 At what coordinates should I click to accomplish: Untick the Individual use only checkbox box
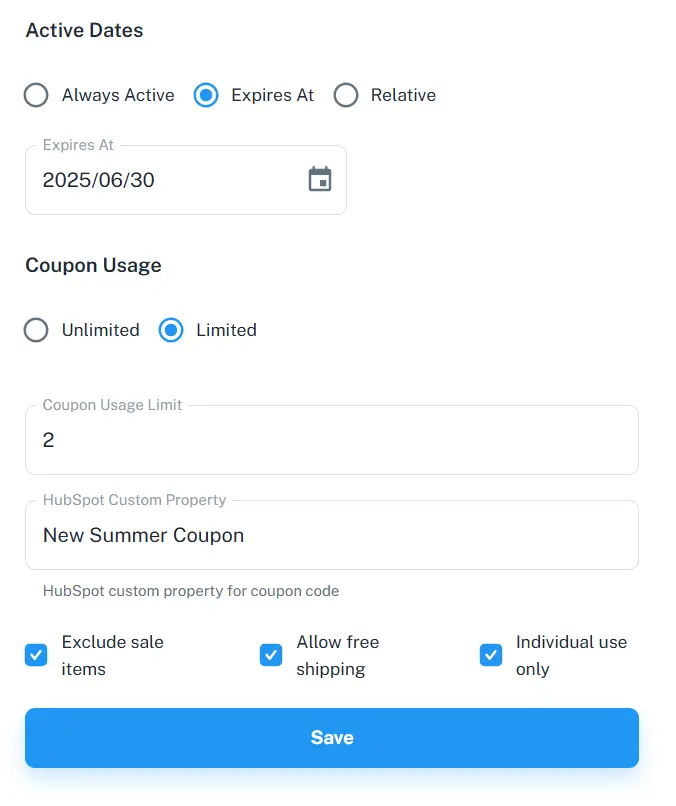tap(491, 655)
